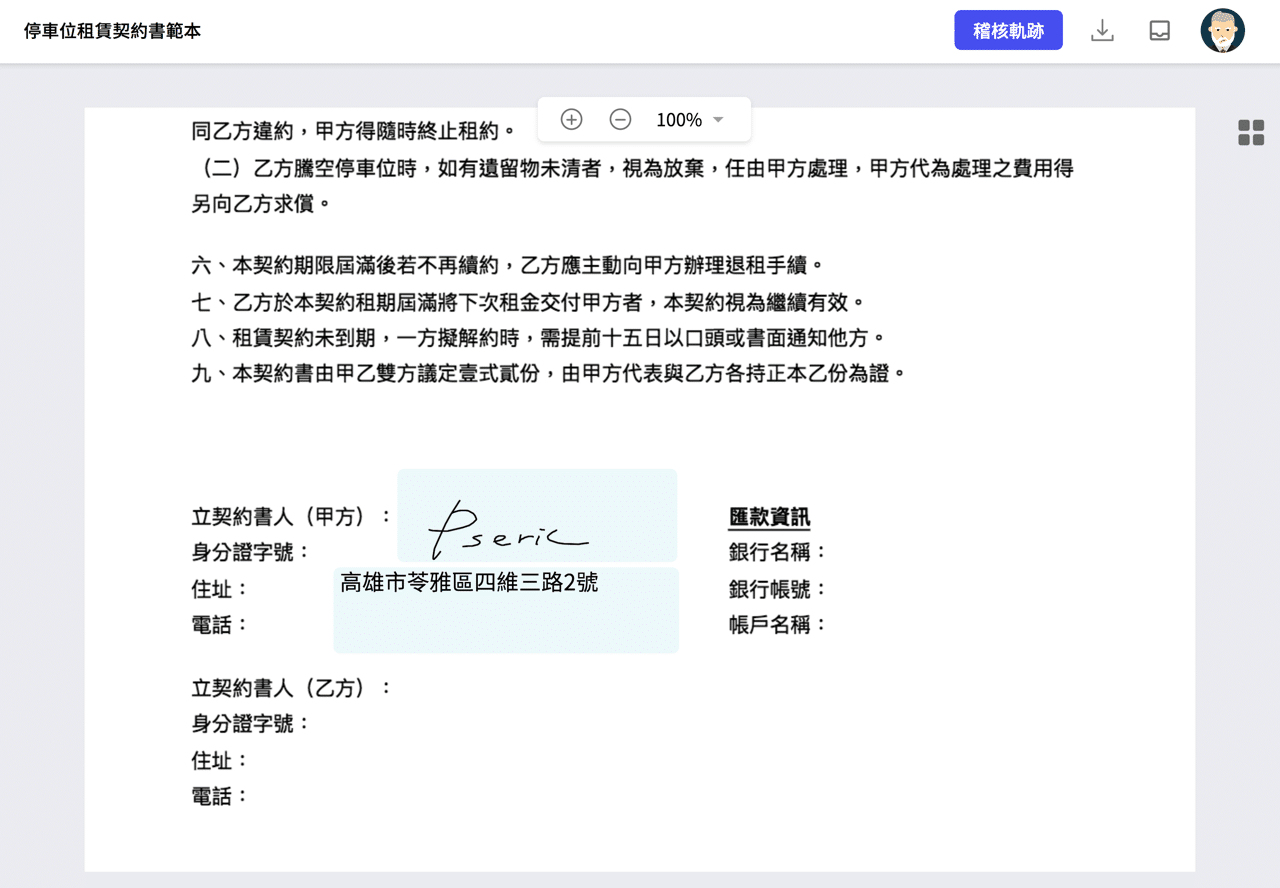1280x888 pixels.
Task: Click 立契約書人（甲方）： label
Action: [292, 517]
